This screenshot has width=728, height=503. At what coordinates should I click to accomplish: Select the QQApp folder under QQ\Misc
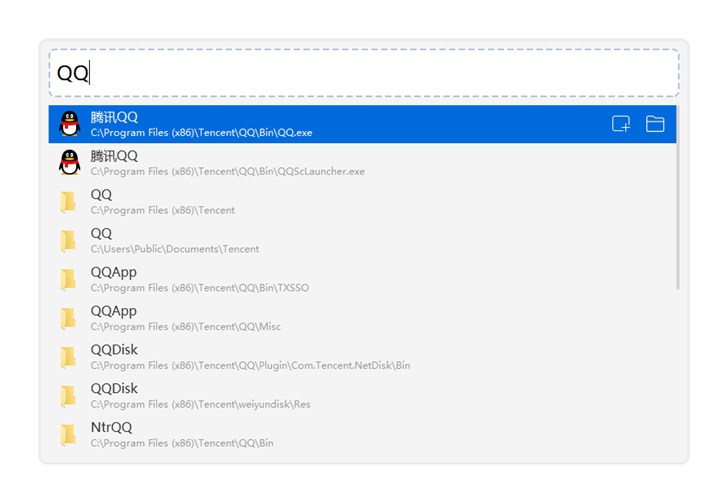(362, 318)
